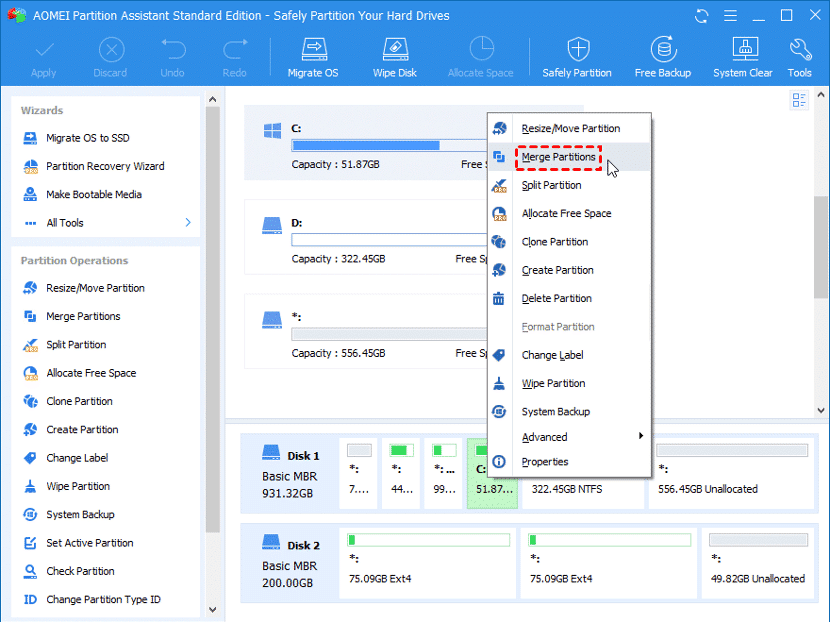
Task: Click the disk map view icon above partitions
Action: point(798,100)
